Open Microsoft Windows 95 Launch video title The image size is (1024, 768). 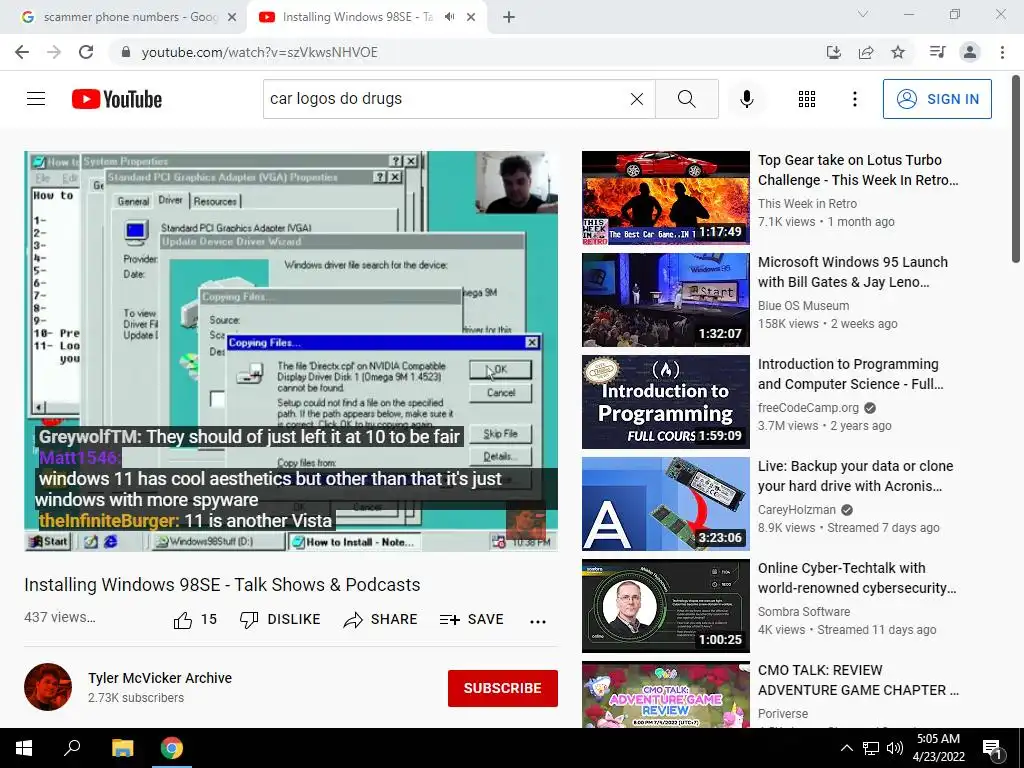coord(852,272)
